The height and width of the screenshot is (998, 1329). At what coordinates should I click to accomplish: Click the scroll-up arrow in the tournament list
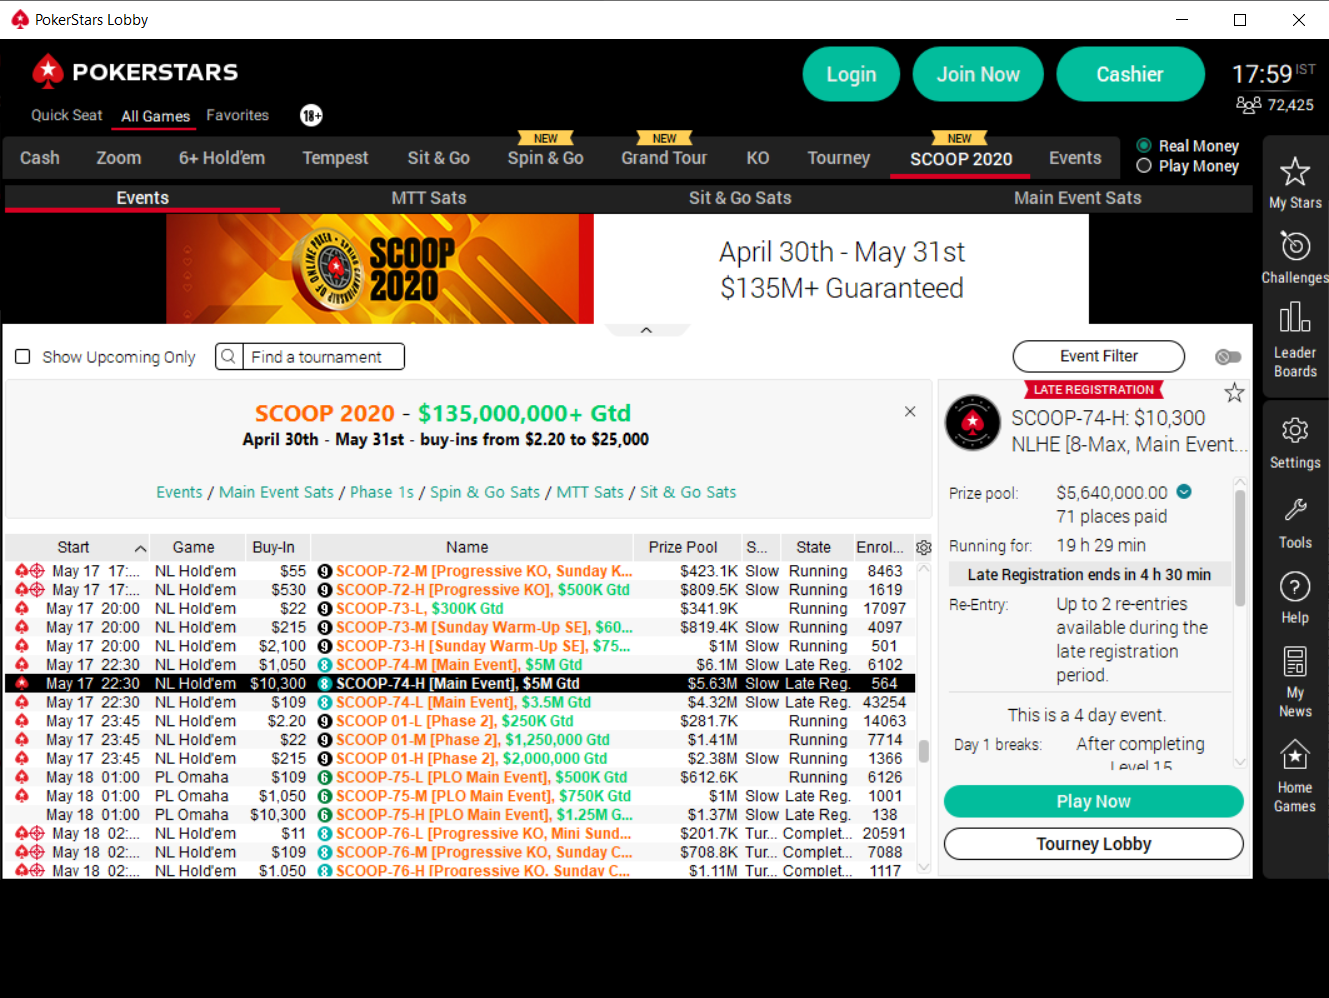(x=924, y=570)
